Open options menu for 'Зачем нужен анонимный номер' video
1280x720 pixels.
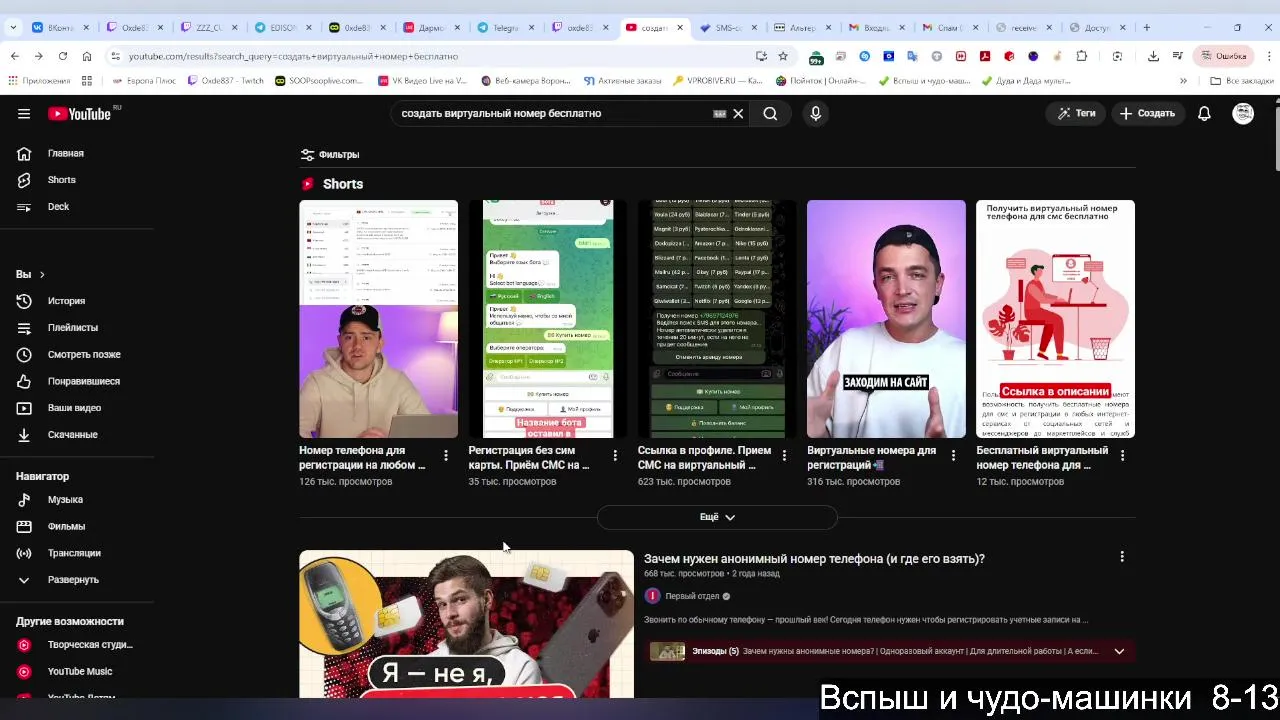click(x=1122, y=557)
